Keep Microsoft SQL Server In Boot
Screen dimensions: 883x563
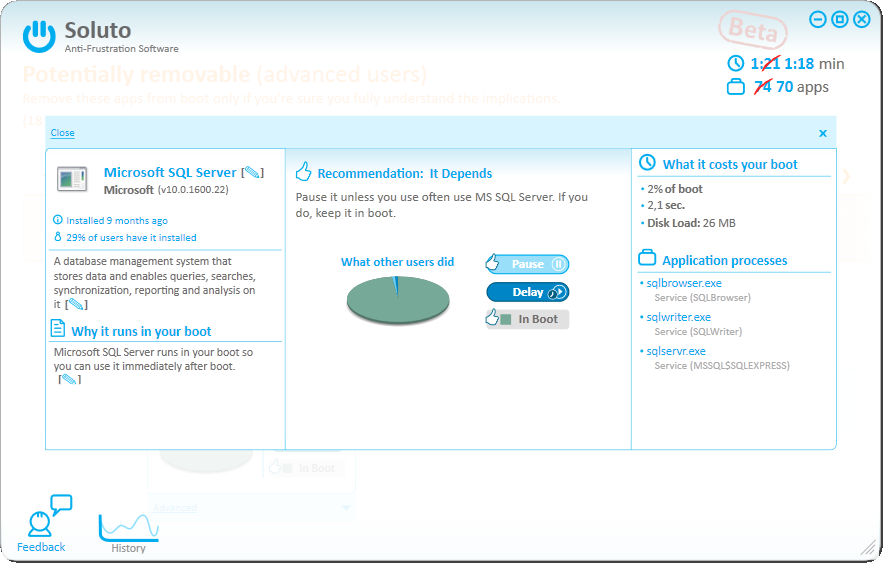[x=528, y=319]
